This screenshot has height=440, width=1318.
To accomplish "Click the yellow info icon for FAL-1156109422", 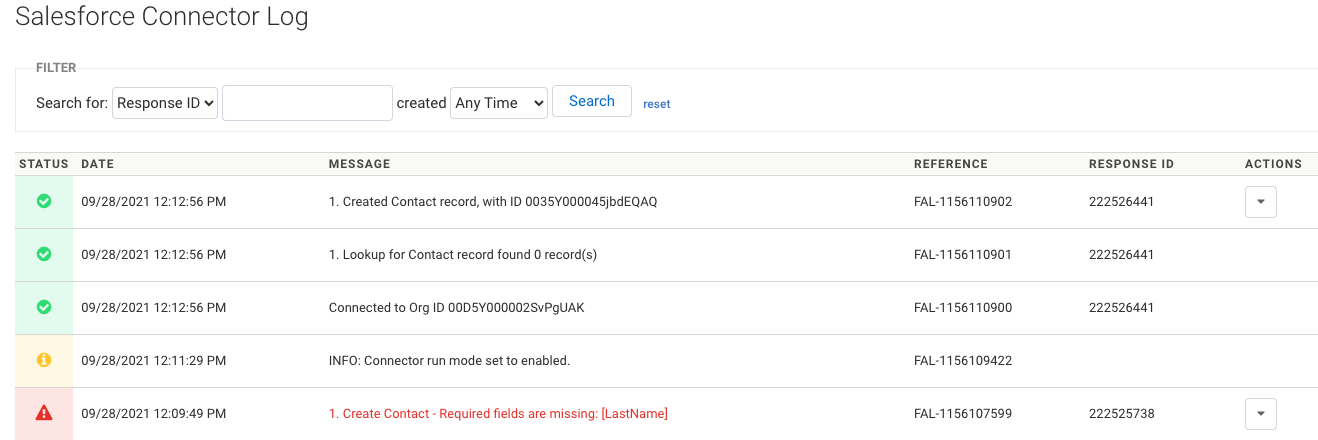I will [x=44, y=360].
